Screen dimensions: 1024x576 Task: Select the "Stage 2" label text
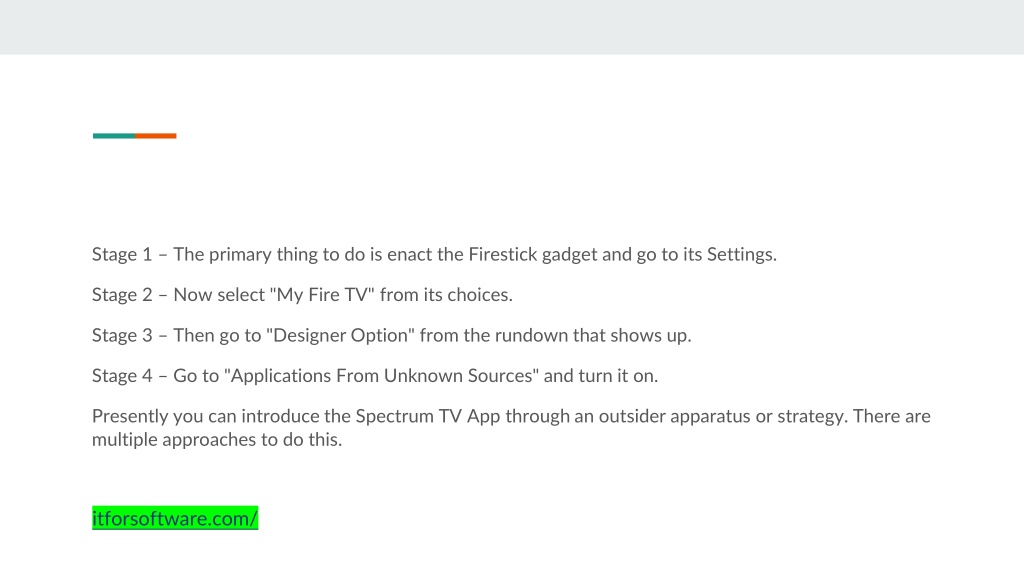122,295
